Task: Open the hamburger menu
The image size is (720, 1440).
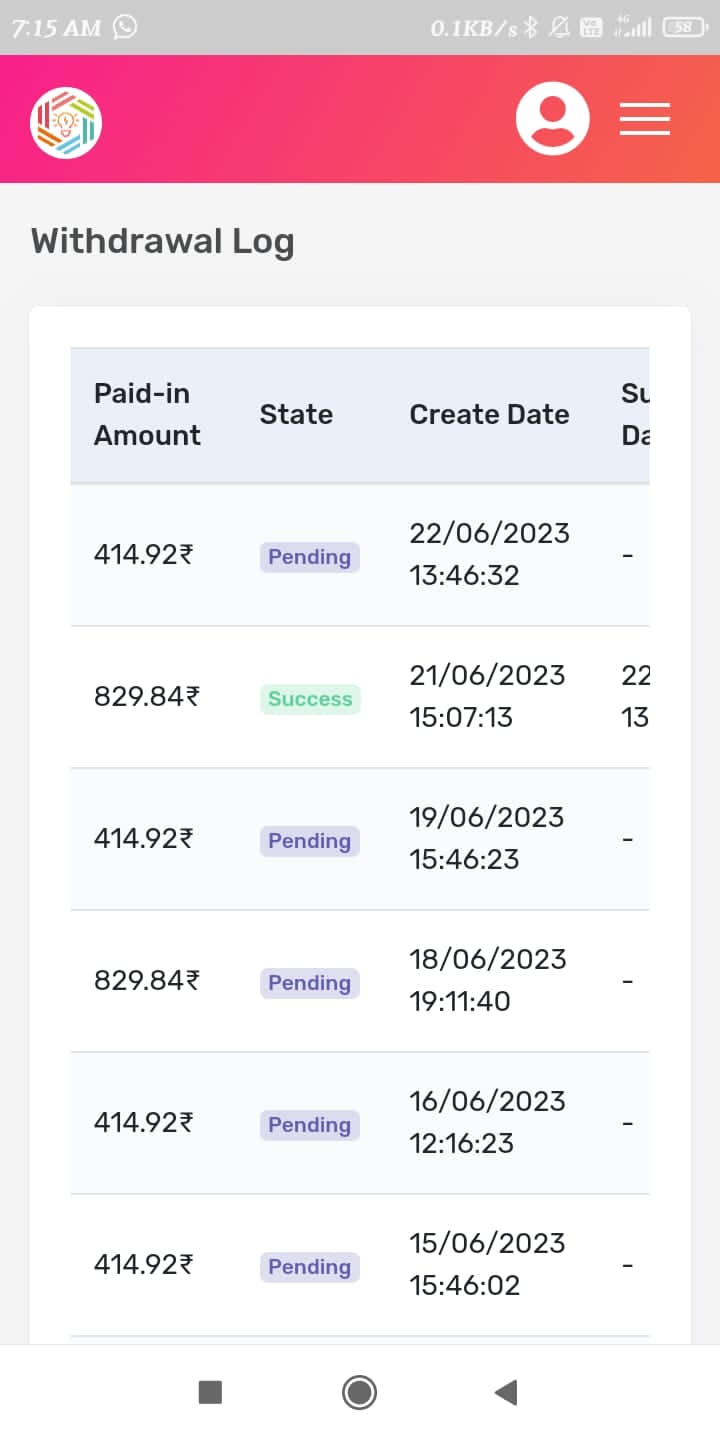Action: pyautogui.click(x=645, y=119)
